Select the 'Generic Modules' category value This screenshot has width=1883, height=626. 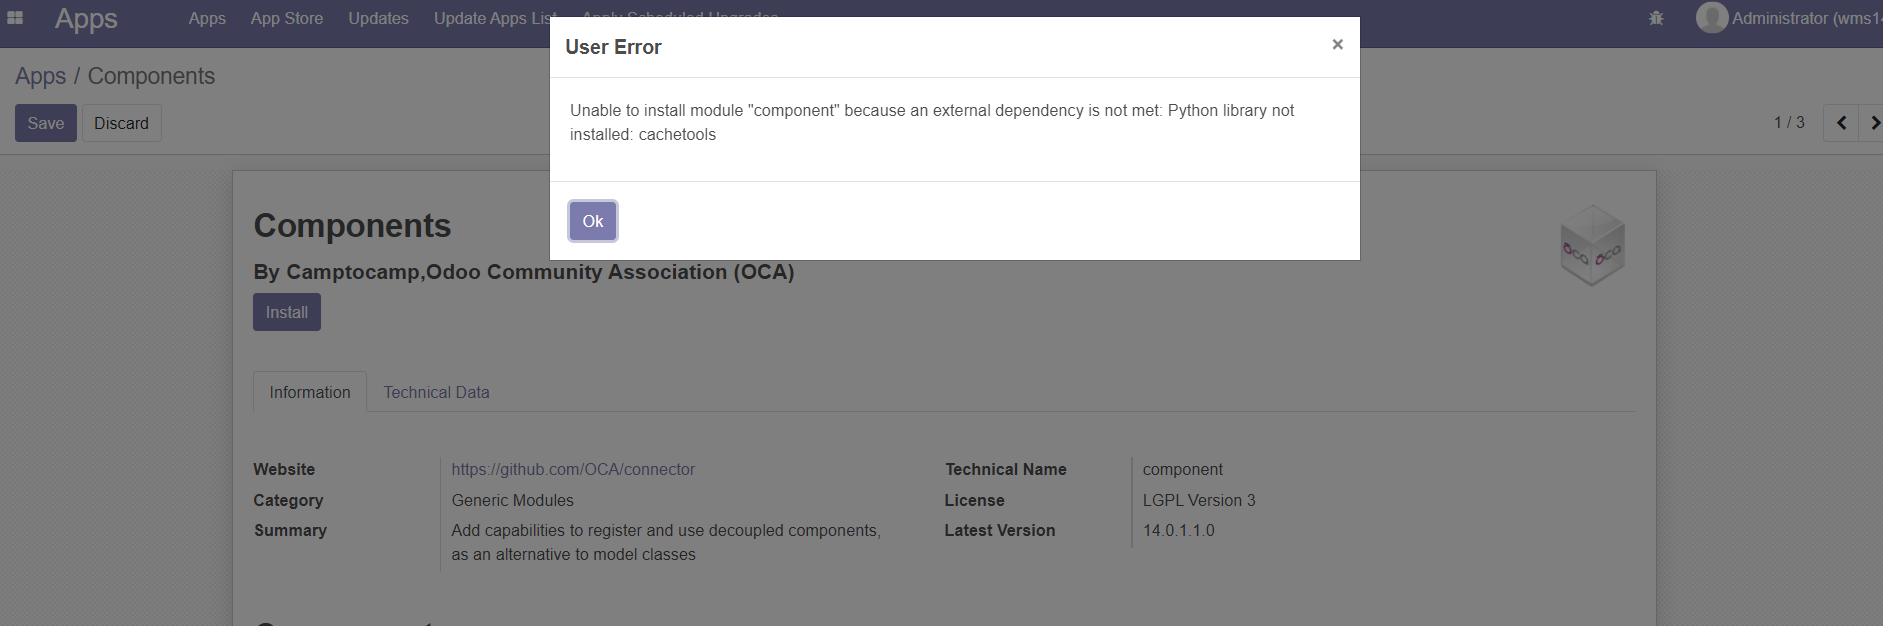pyautogui.click(x=513, y=500)
